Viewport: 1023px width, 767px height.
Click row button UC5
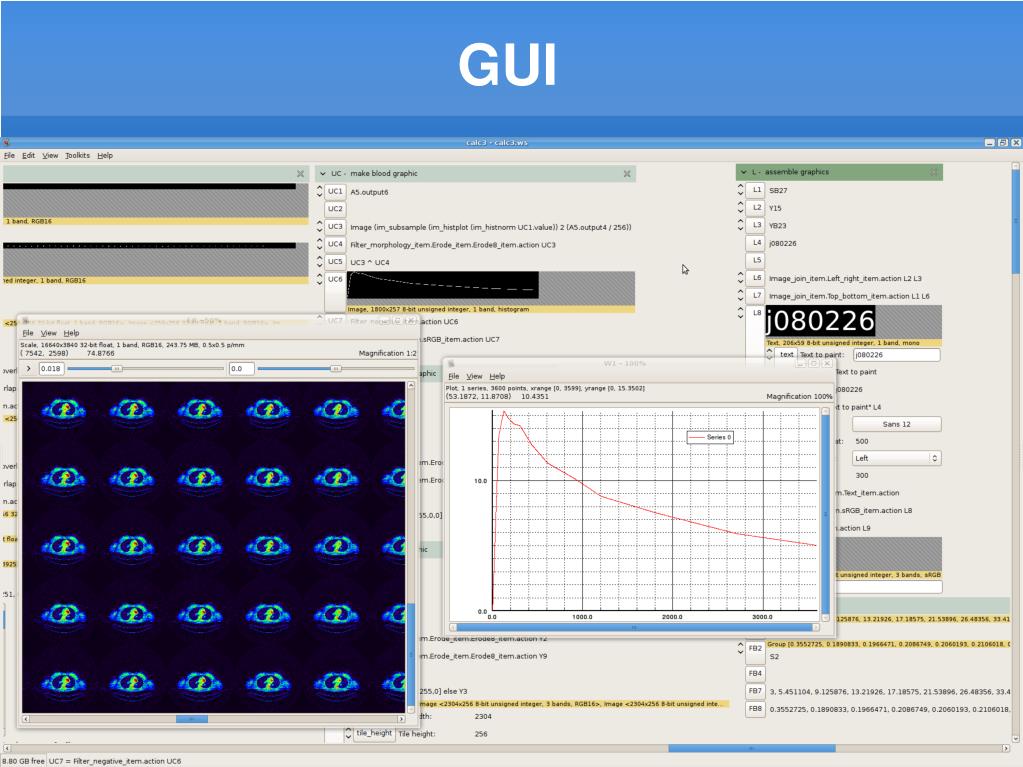point(335,262)
